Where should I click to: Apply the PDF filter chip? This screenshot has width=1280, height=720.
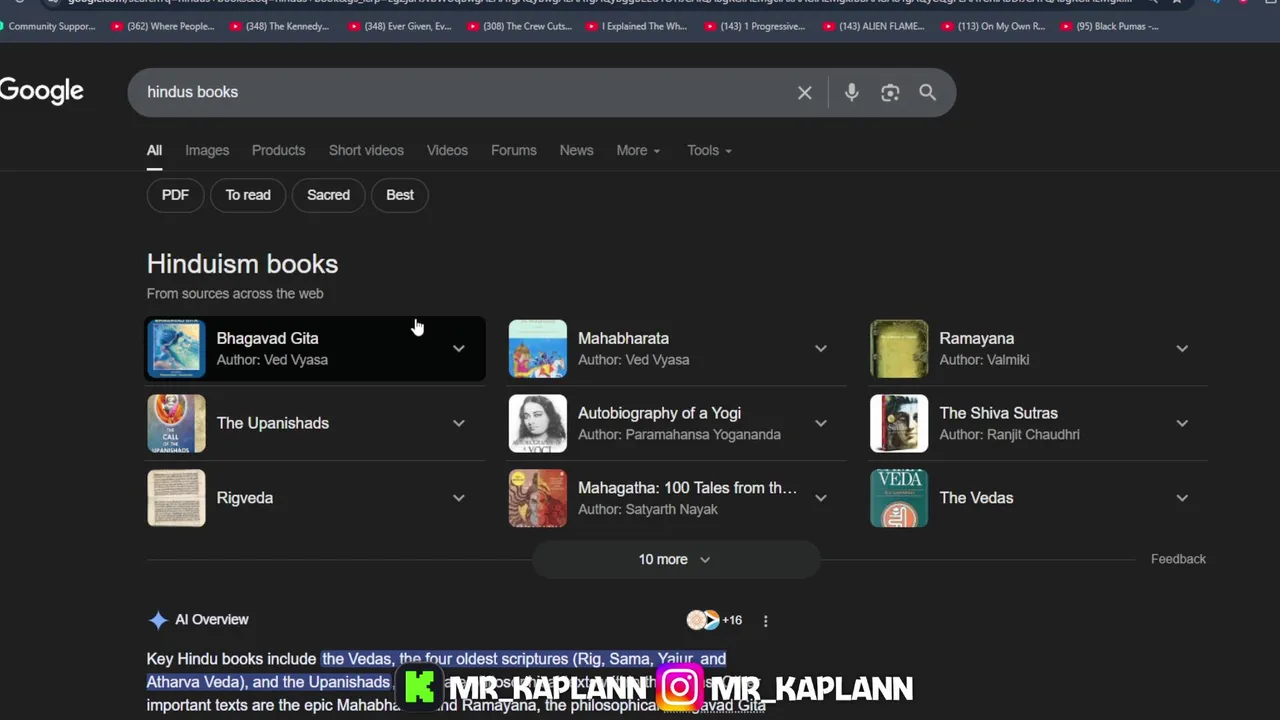click(175, 195)
